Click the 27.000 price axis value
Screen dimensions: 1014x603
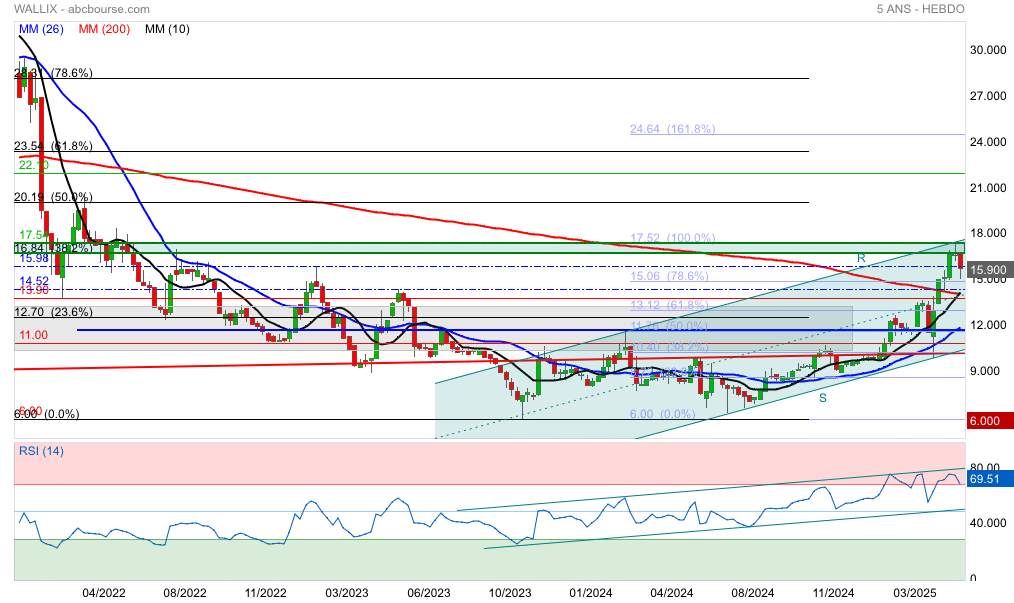tap(988, 96)
